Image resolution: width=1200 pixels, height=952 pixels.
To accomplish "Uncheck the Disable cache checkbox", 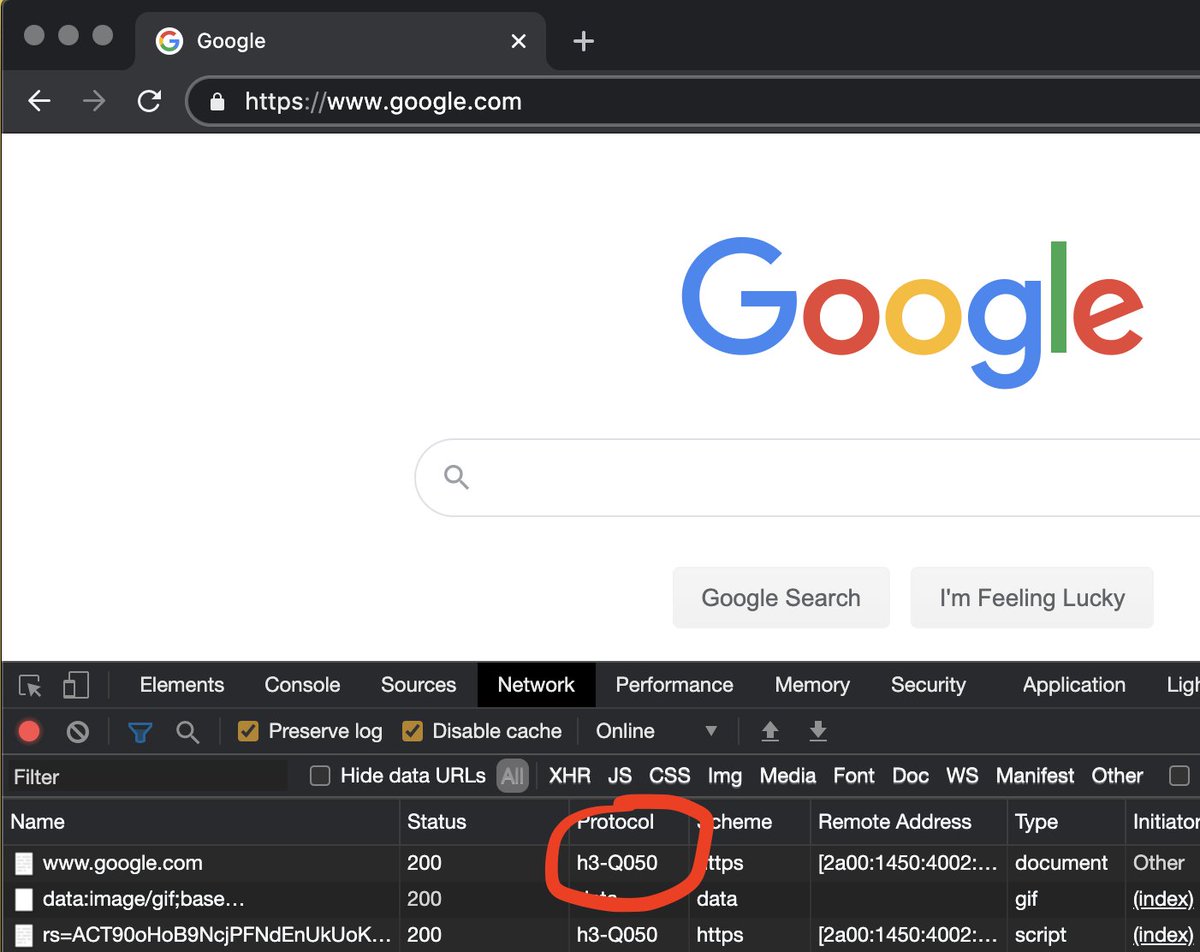I will coord(412,731).
